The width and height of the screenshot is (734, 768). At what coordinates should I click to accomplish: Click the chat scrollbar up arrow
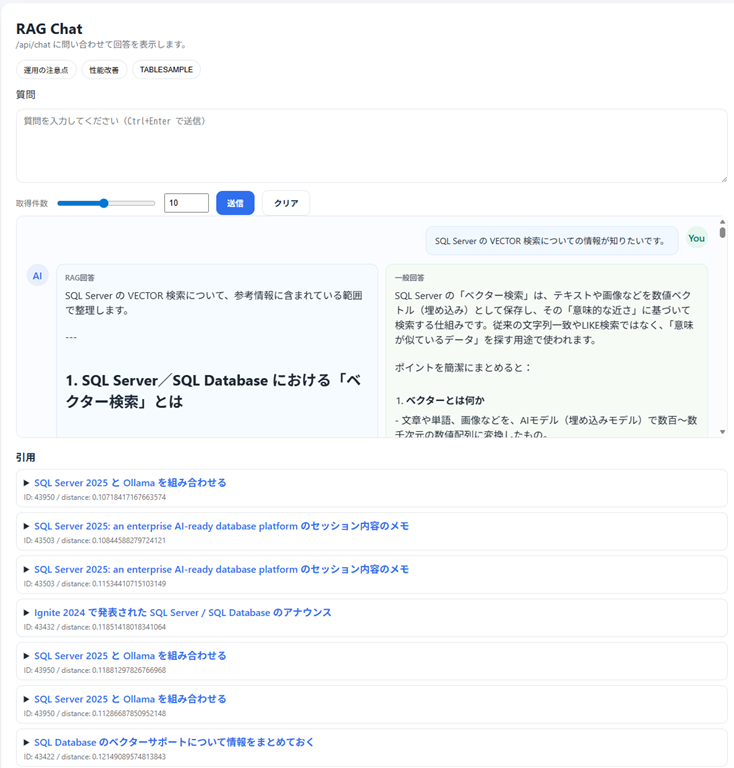[x=722, y=222]
